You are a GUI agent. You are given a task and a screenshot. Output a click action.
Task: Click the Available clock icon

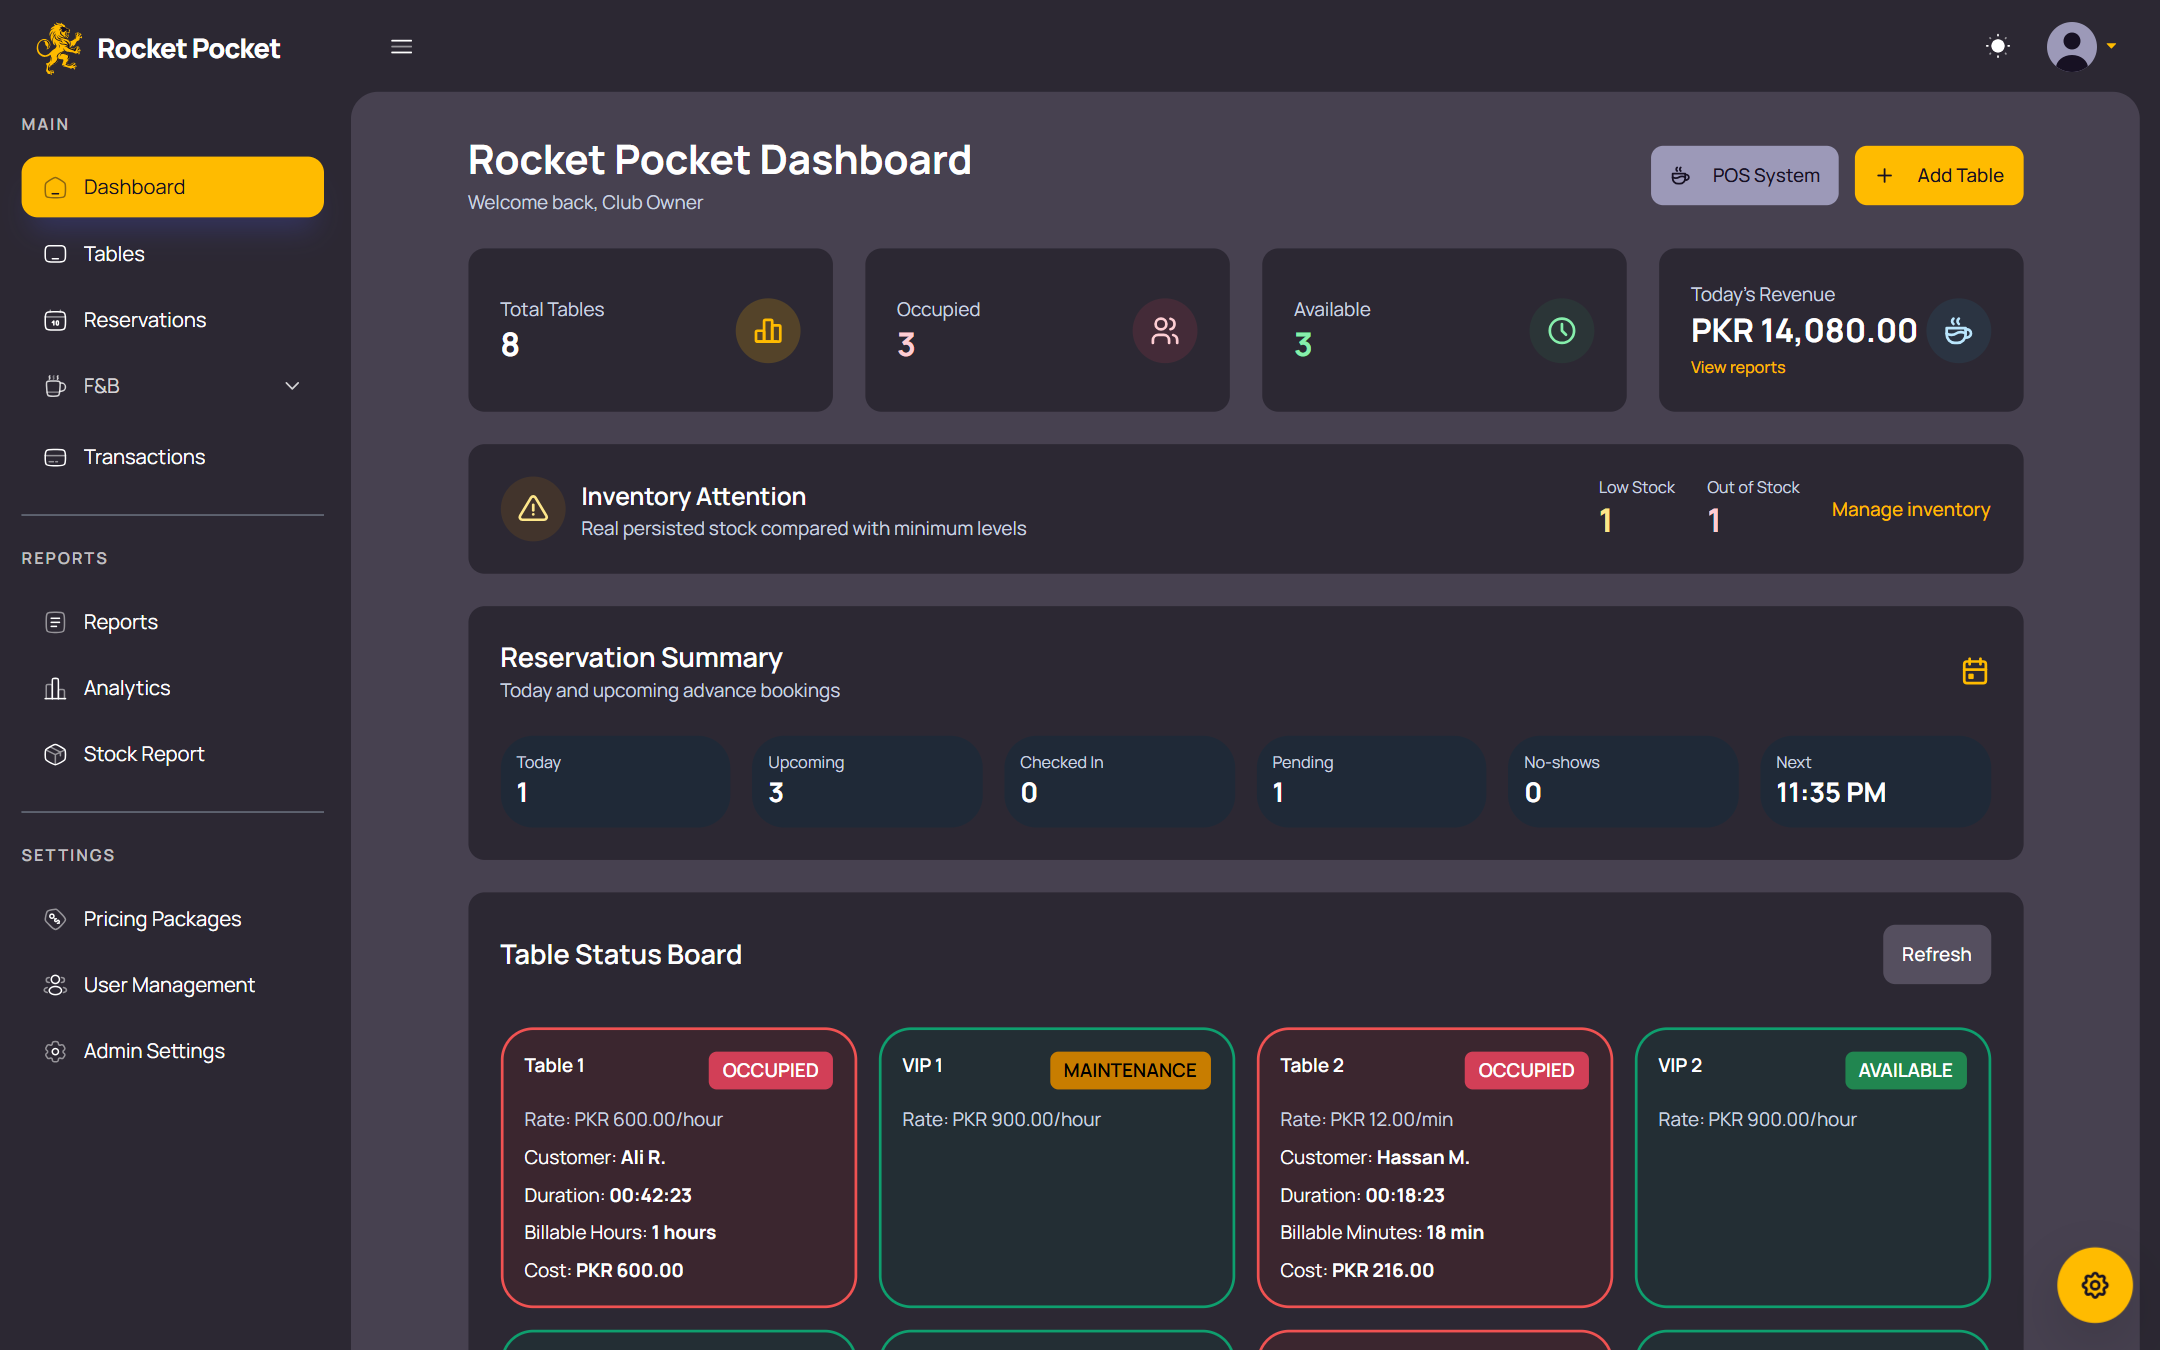point(1561,330)
